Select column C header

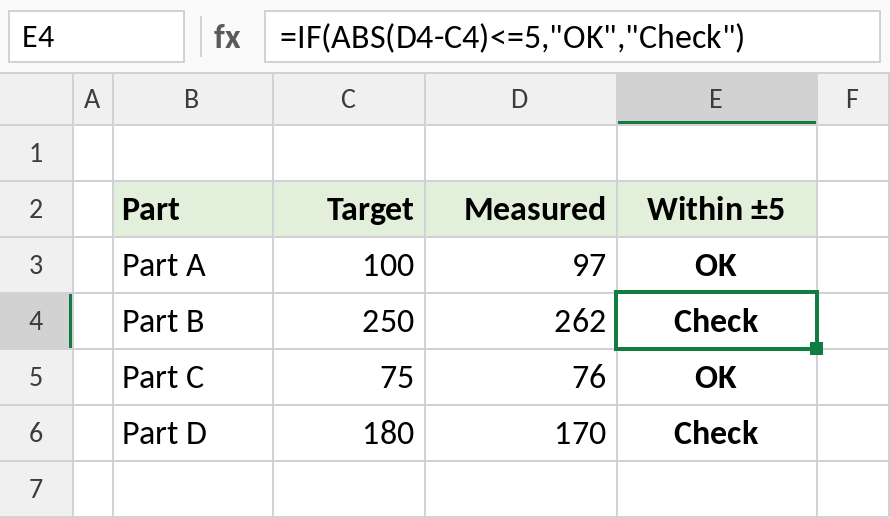tap(349, 99)
